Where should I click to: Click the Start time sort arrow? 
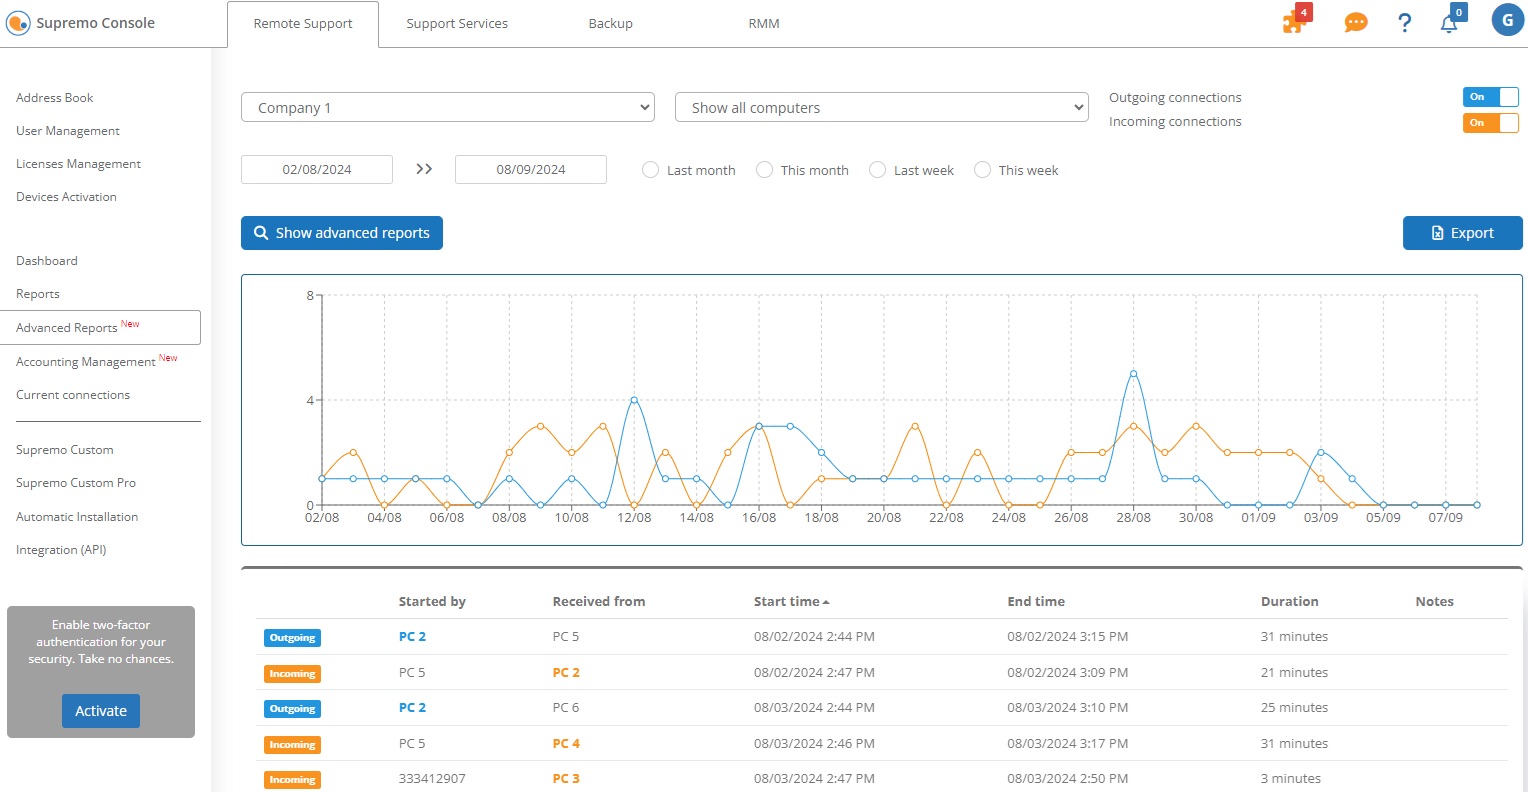(x=826, y=602)
